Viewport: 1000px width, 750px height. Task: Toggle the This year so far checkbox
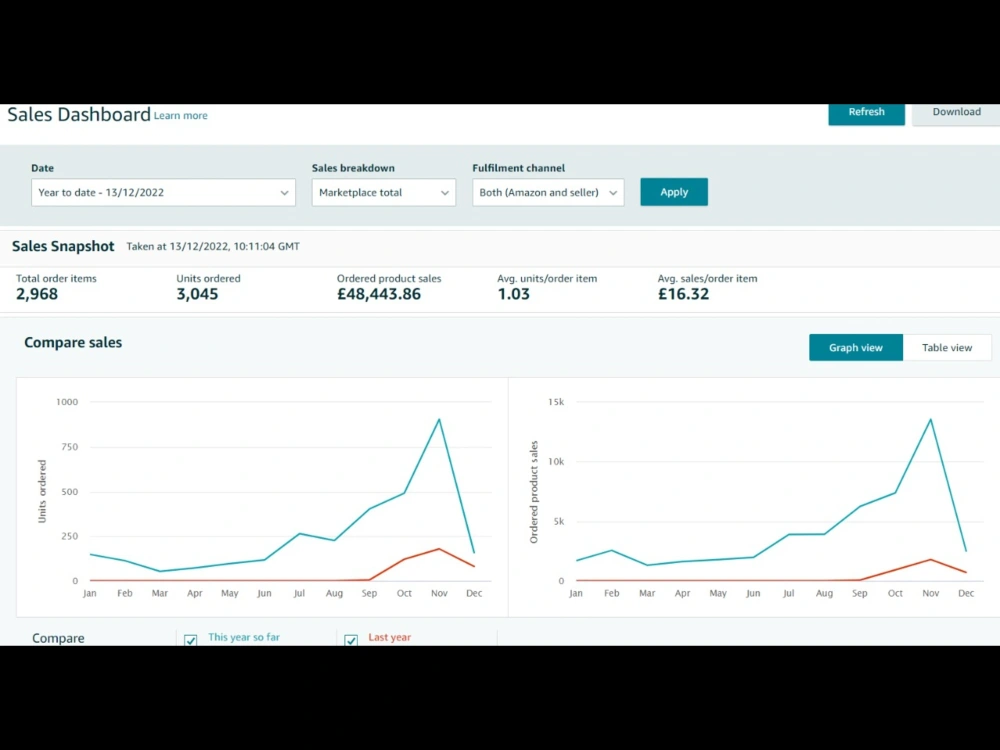[190, 640]
